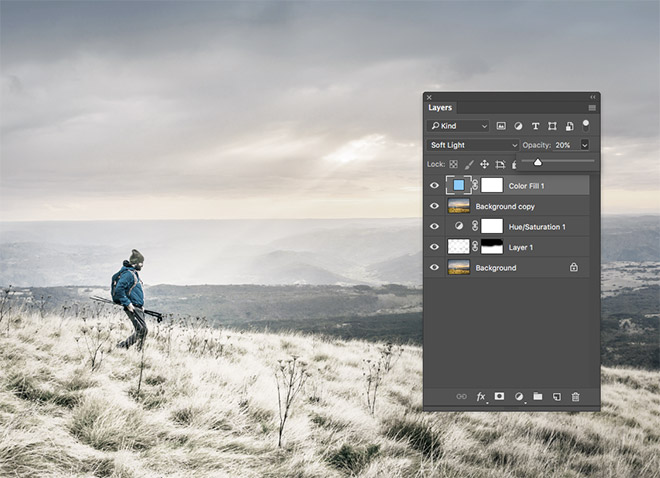Screen dimensions: 660x478
Task: Select the Layers panel tab
Action: tap(440, 107)
